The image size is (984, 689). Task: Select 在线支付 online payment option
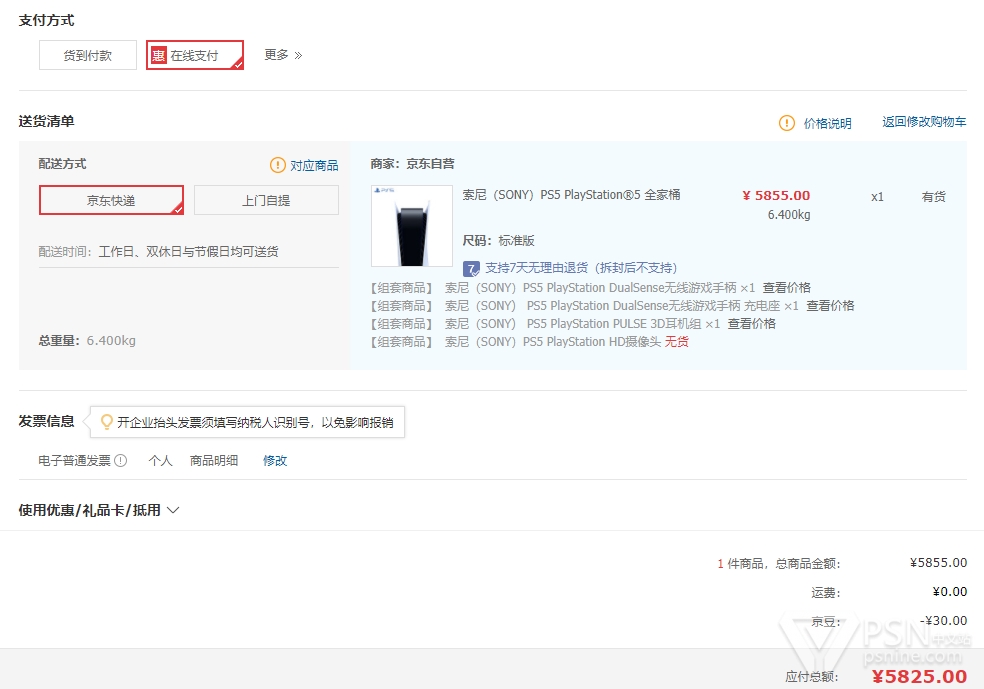[x=194, y=56]
